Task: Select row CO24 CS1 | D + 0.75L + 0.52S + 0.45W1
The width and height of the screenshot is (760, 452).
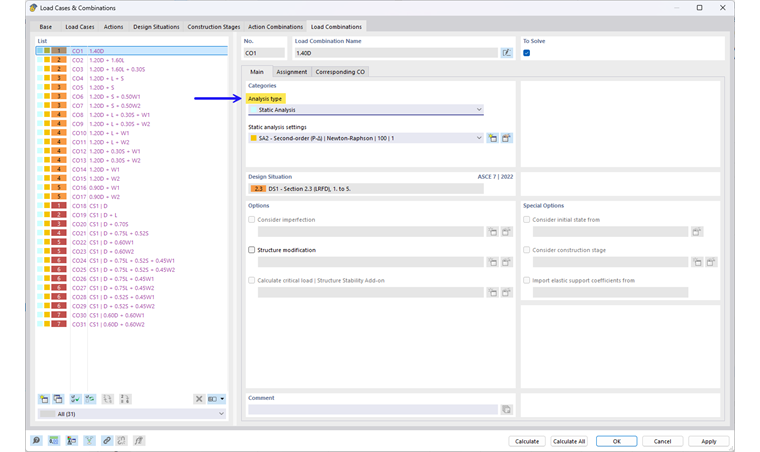Action: click(x=132, y=261)
